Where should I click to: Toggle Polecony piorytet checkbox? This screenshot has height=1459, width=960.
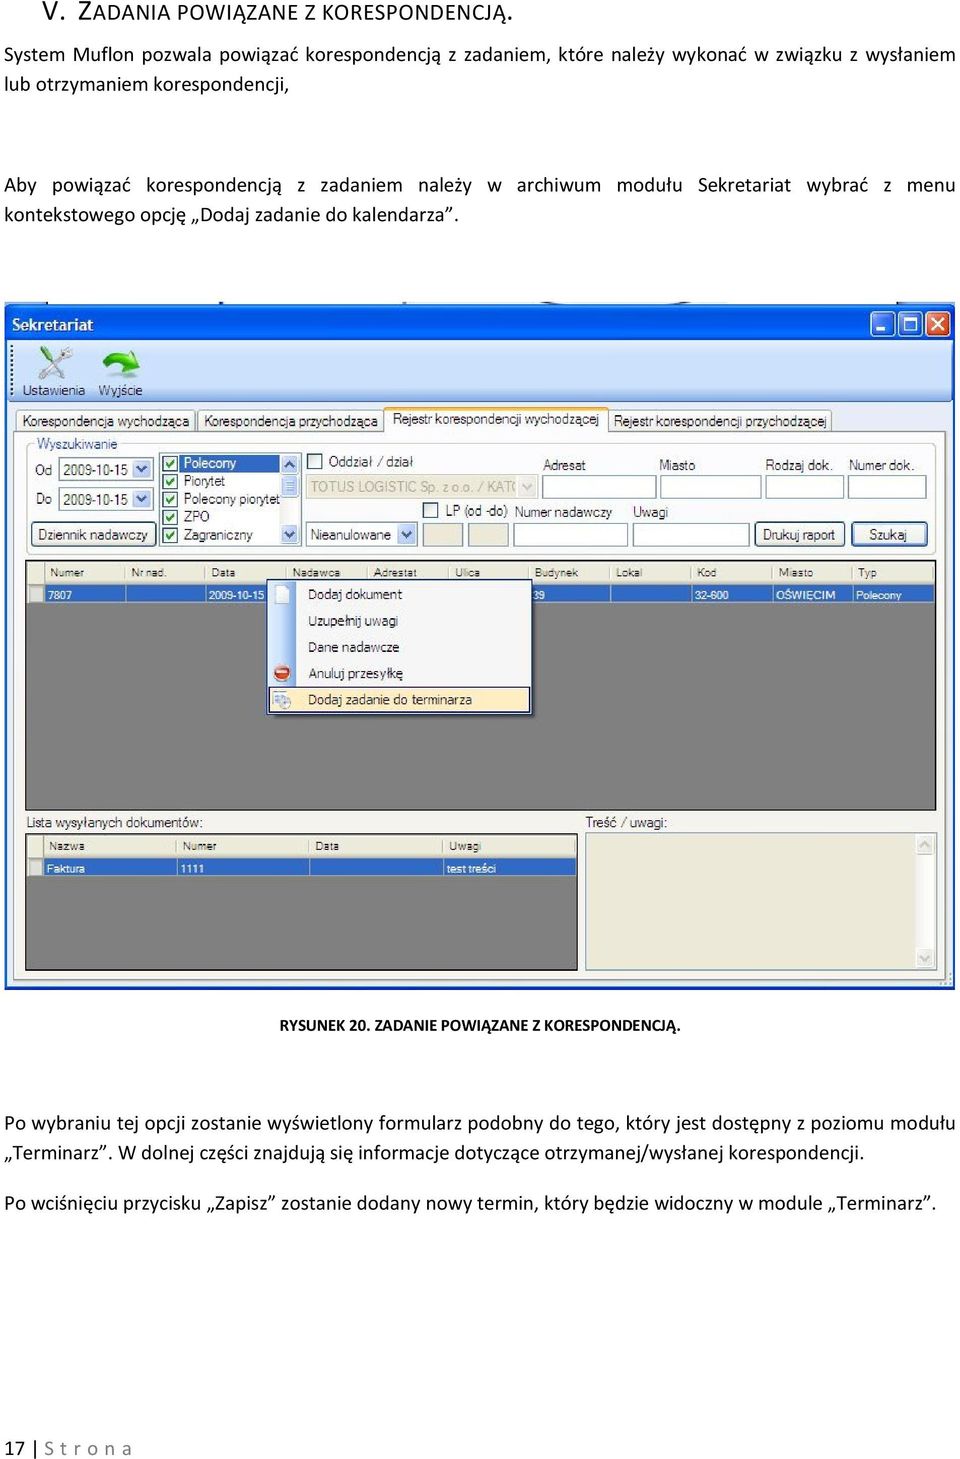(170, 499)
